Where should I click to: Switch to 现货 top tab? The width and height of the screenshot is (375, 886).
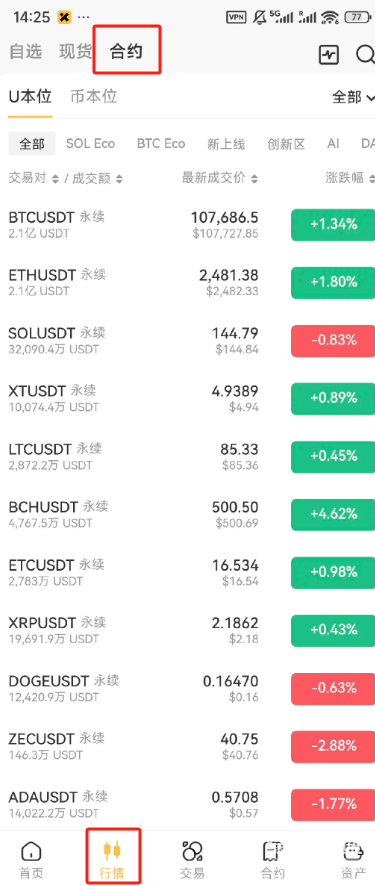pos(75,52)
